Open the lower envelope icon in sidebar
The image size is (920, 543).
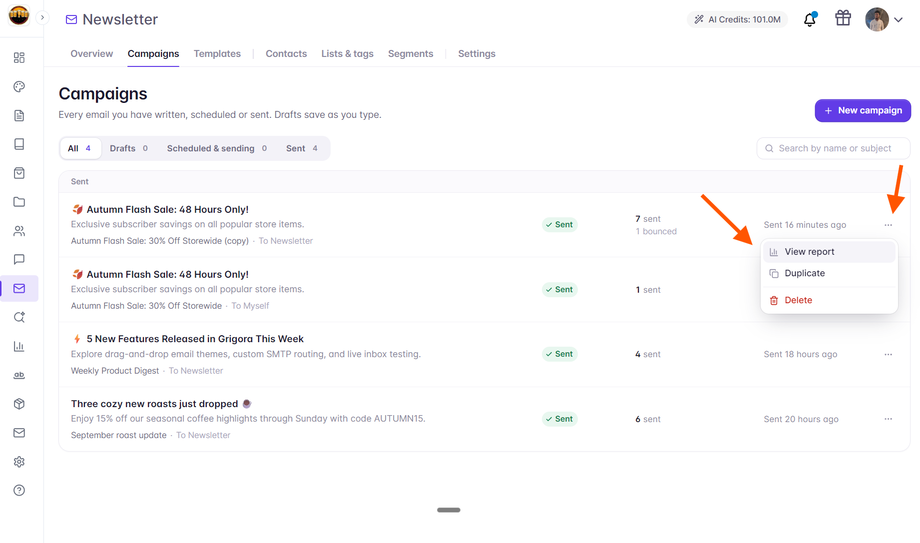pyautogui.click(x=19, y=433)
